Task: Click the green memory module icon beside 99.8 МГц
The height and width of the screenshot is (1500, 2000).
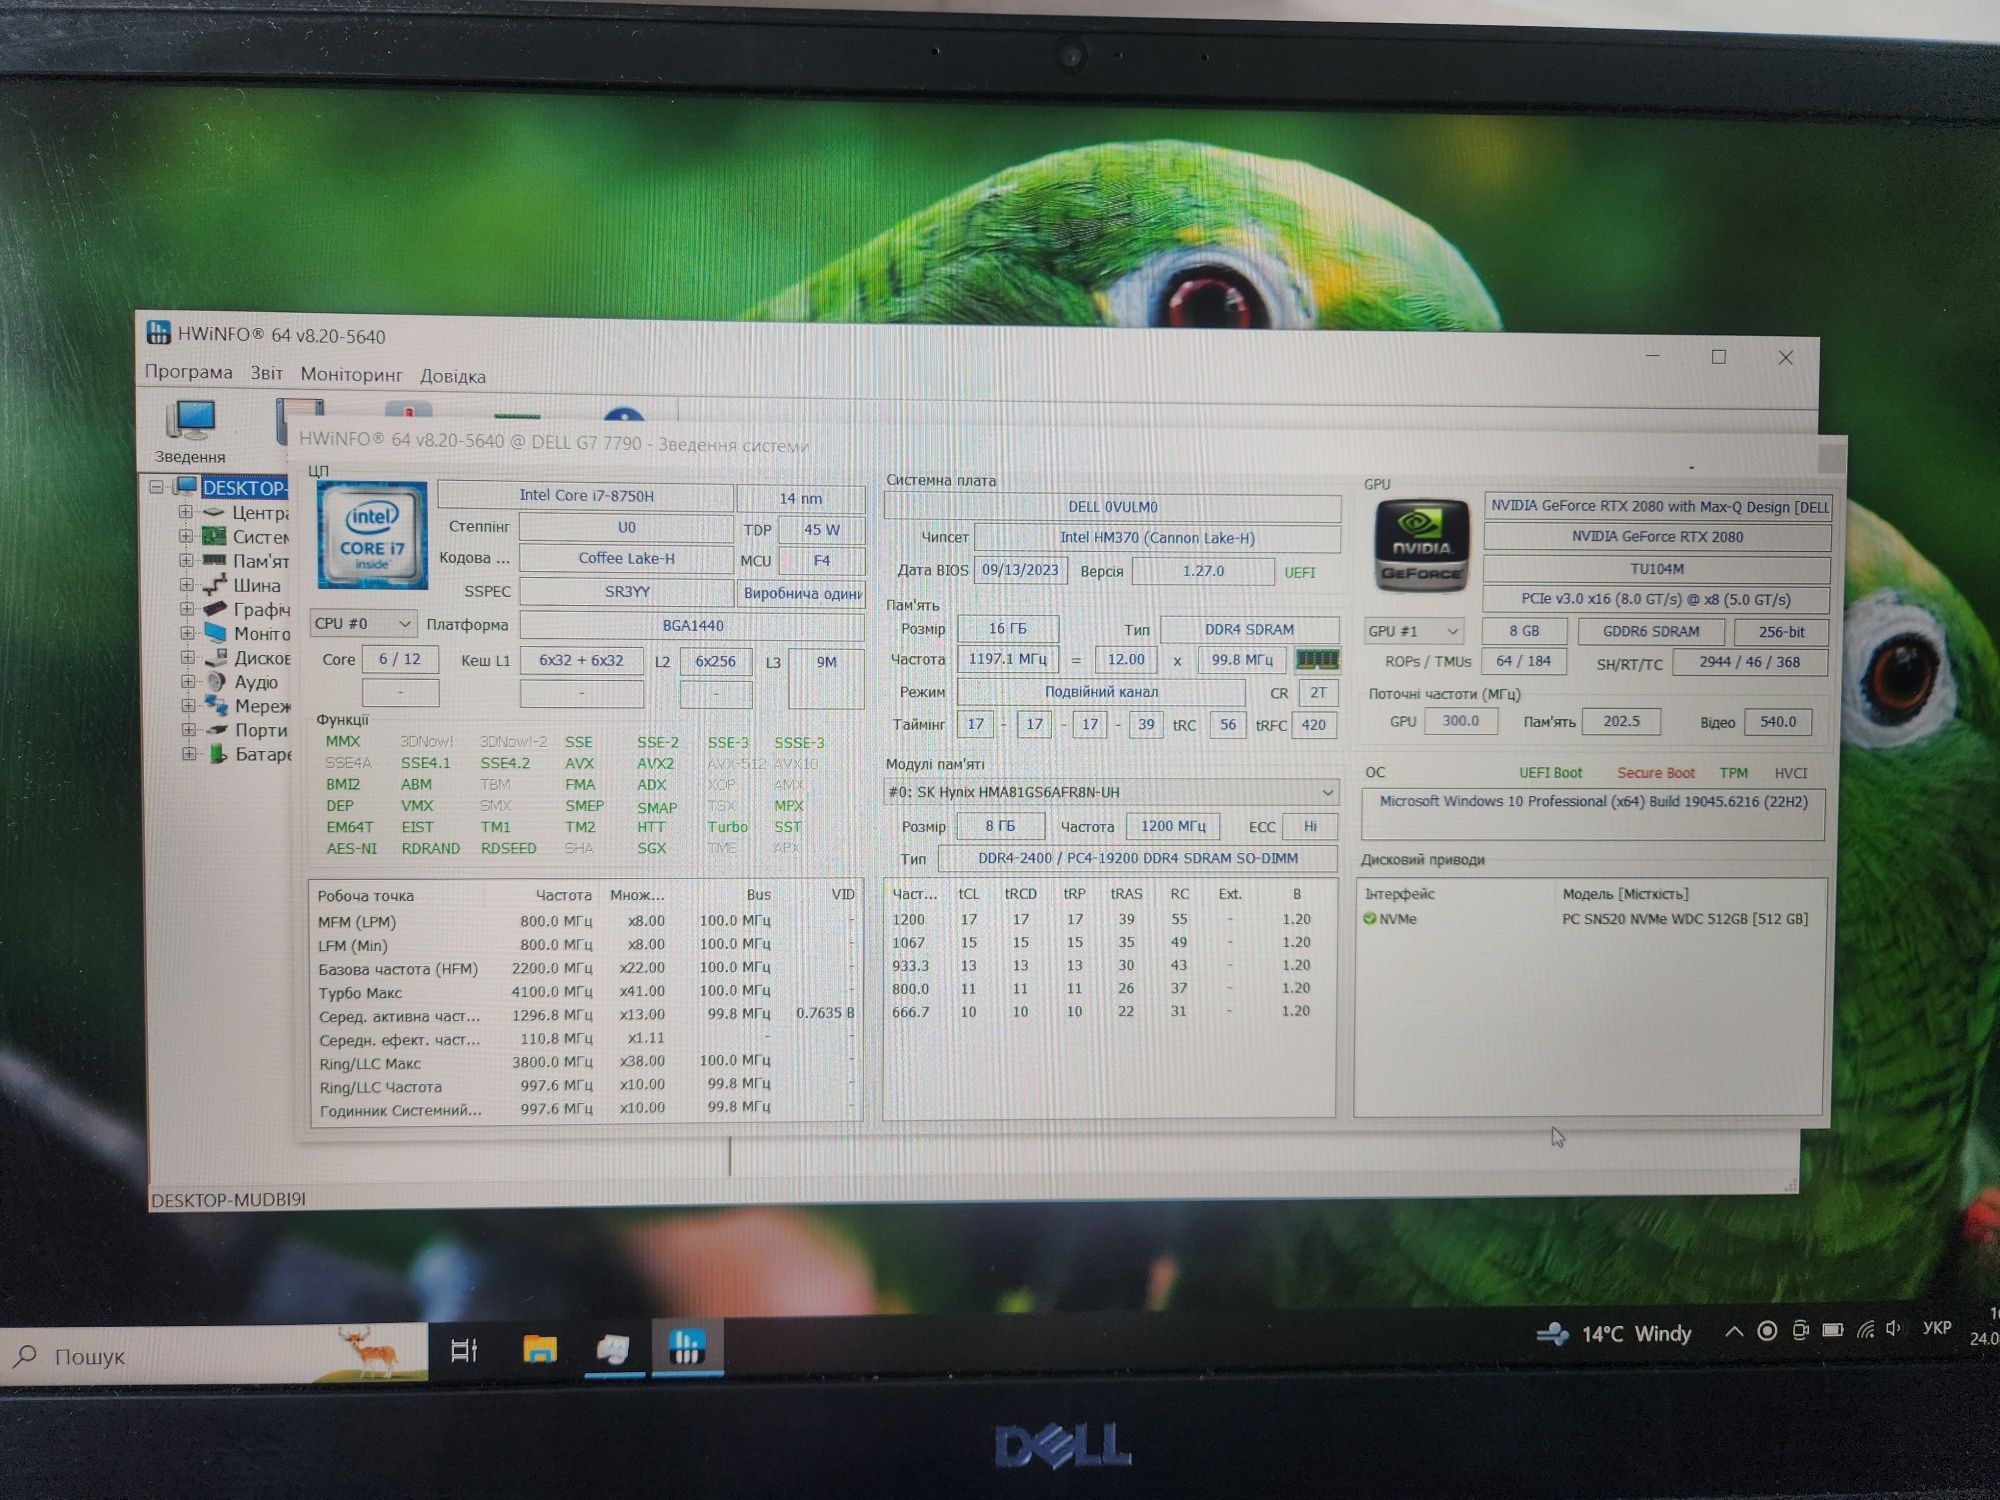Action: 1317,659
